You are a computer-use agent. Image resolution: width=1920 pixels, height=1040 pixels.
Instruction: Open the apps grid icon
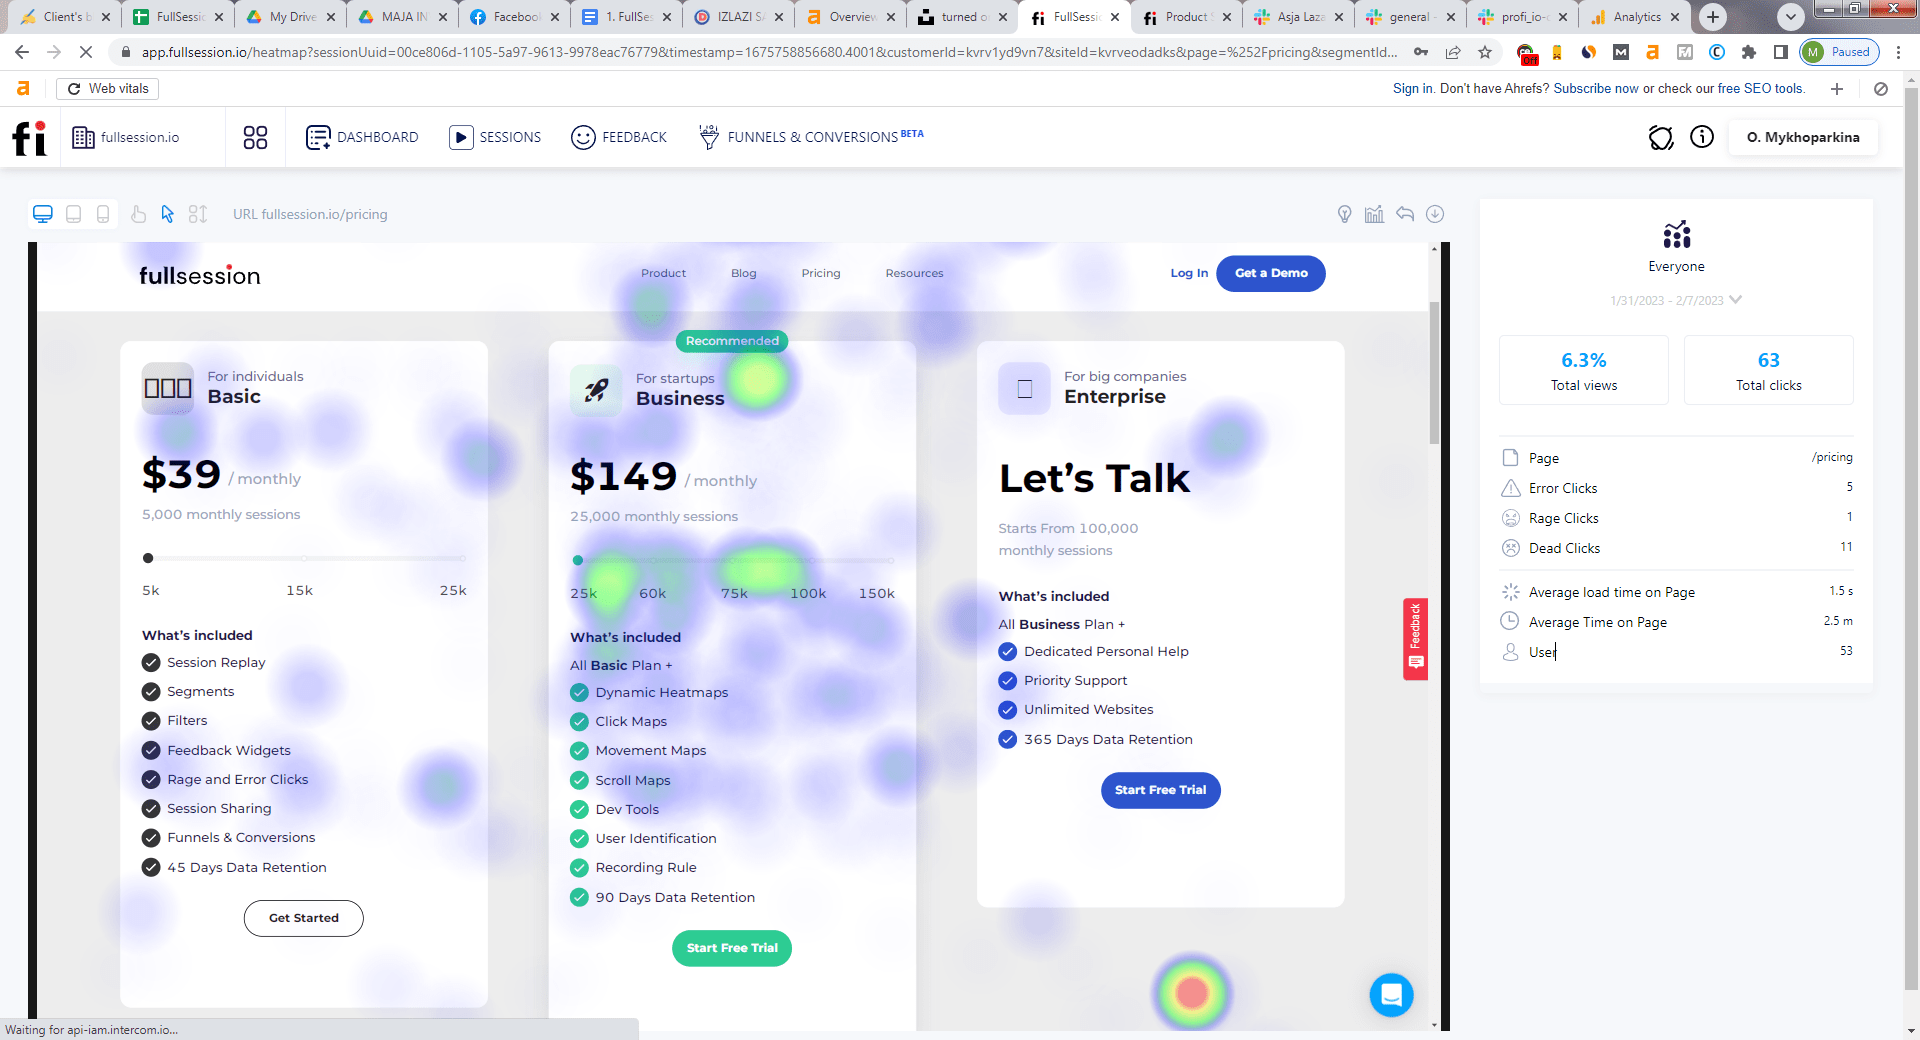click(255, 137)
